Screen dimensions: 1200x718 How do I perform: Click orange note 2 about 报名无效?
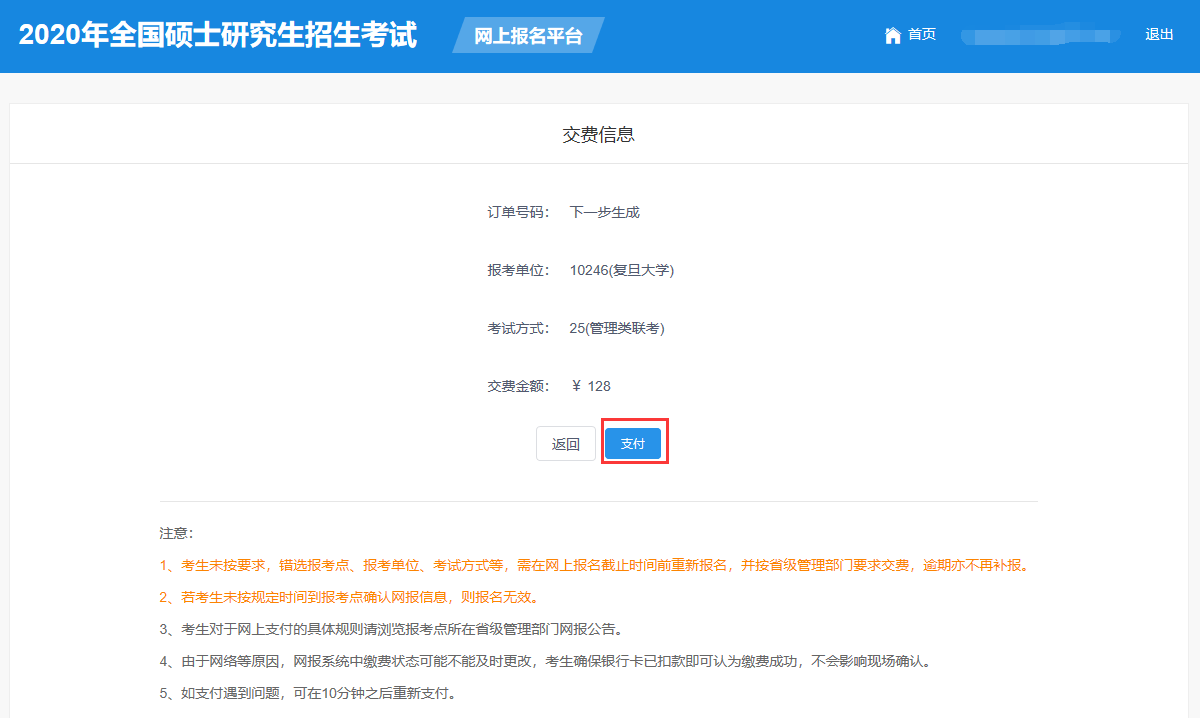(349, 597)
